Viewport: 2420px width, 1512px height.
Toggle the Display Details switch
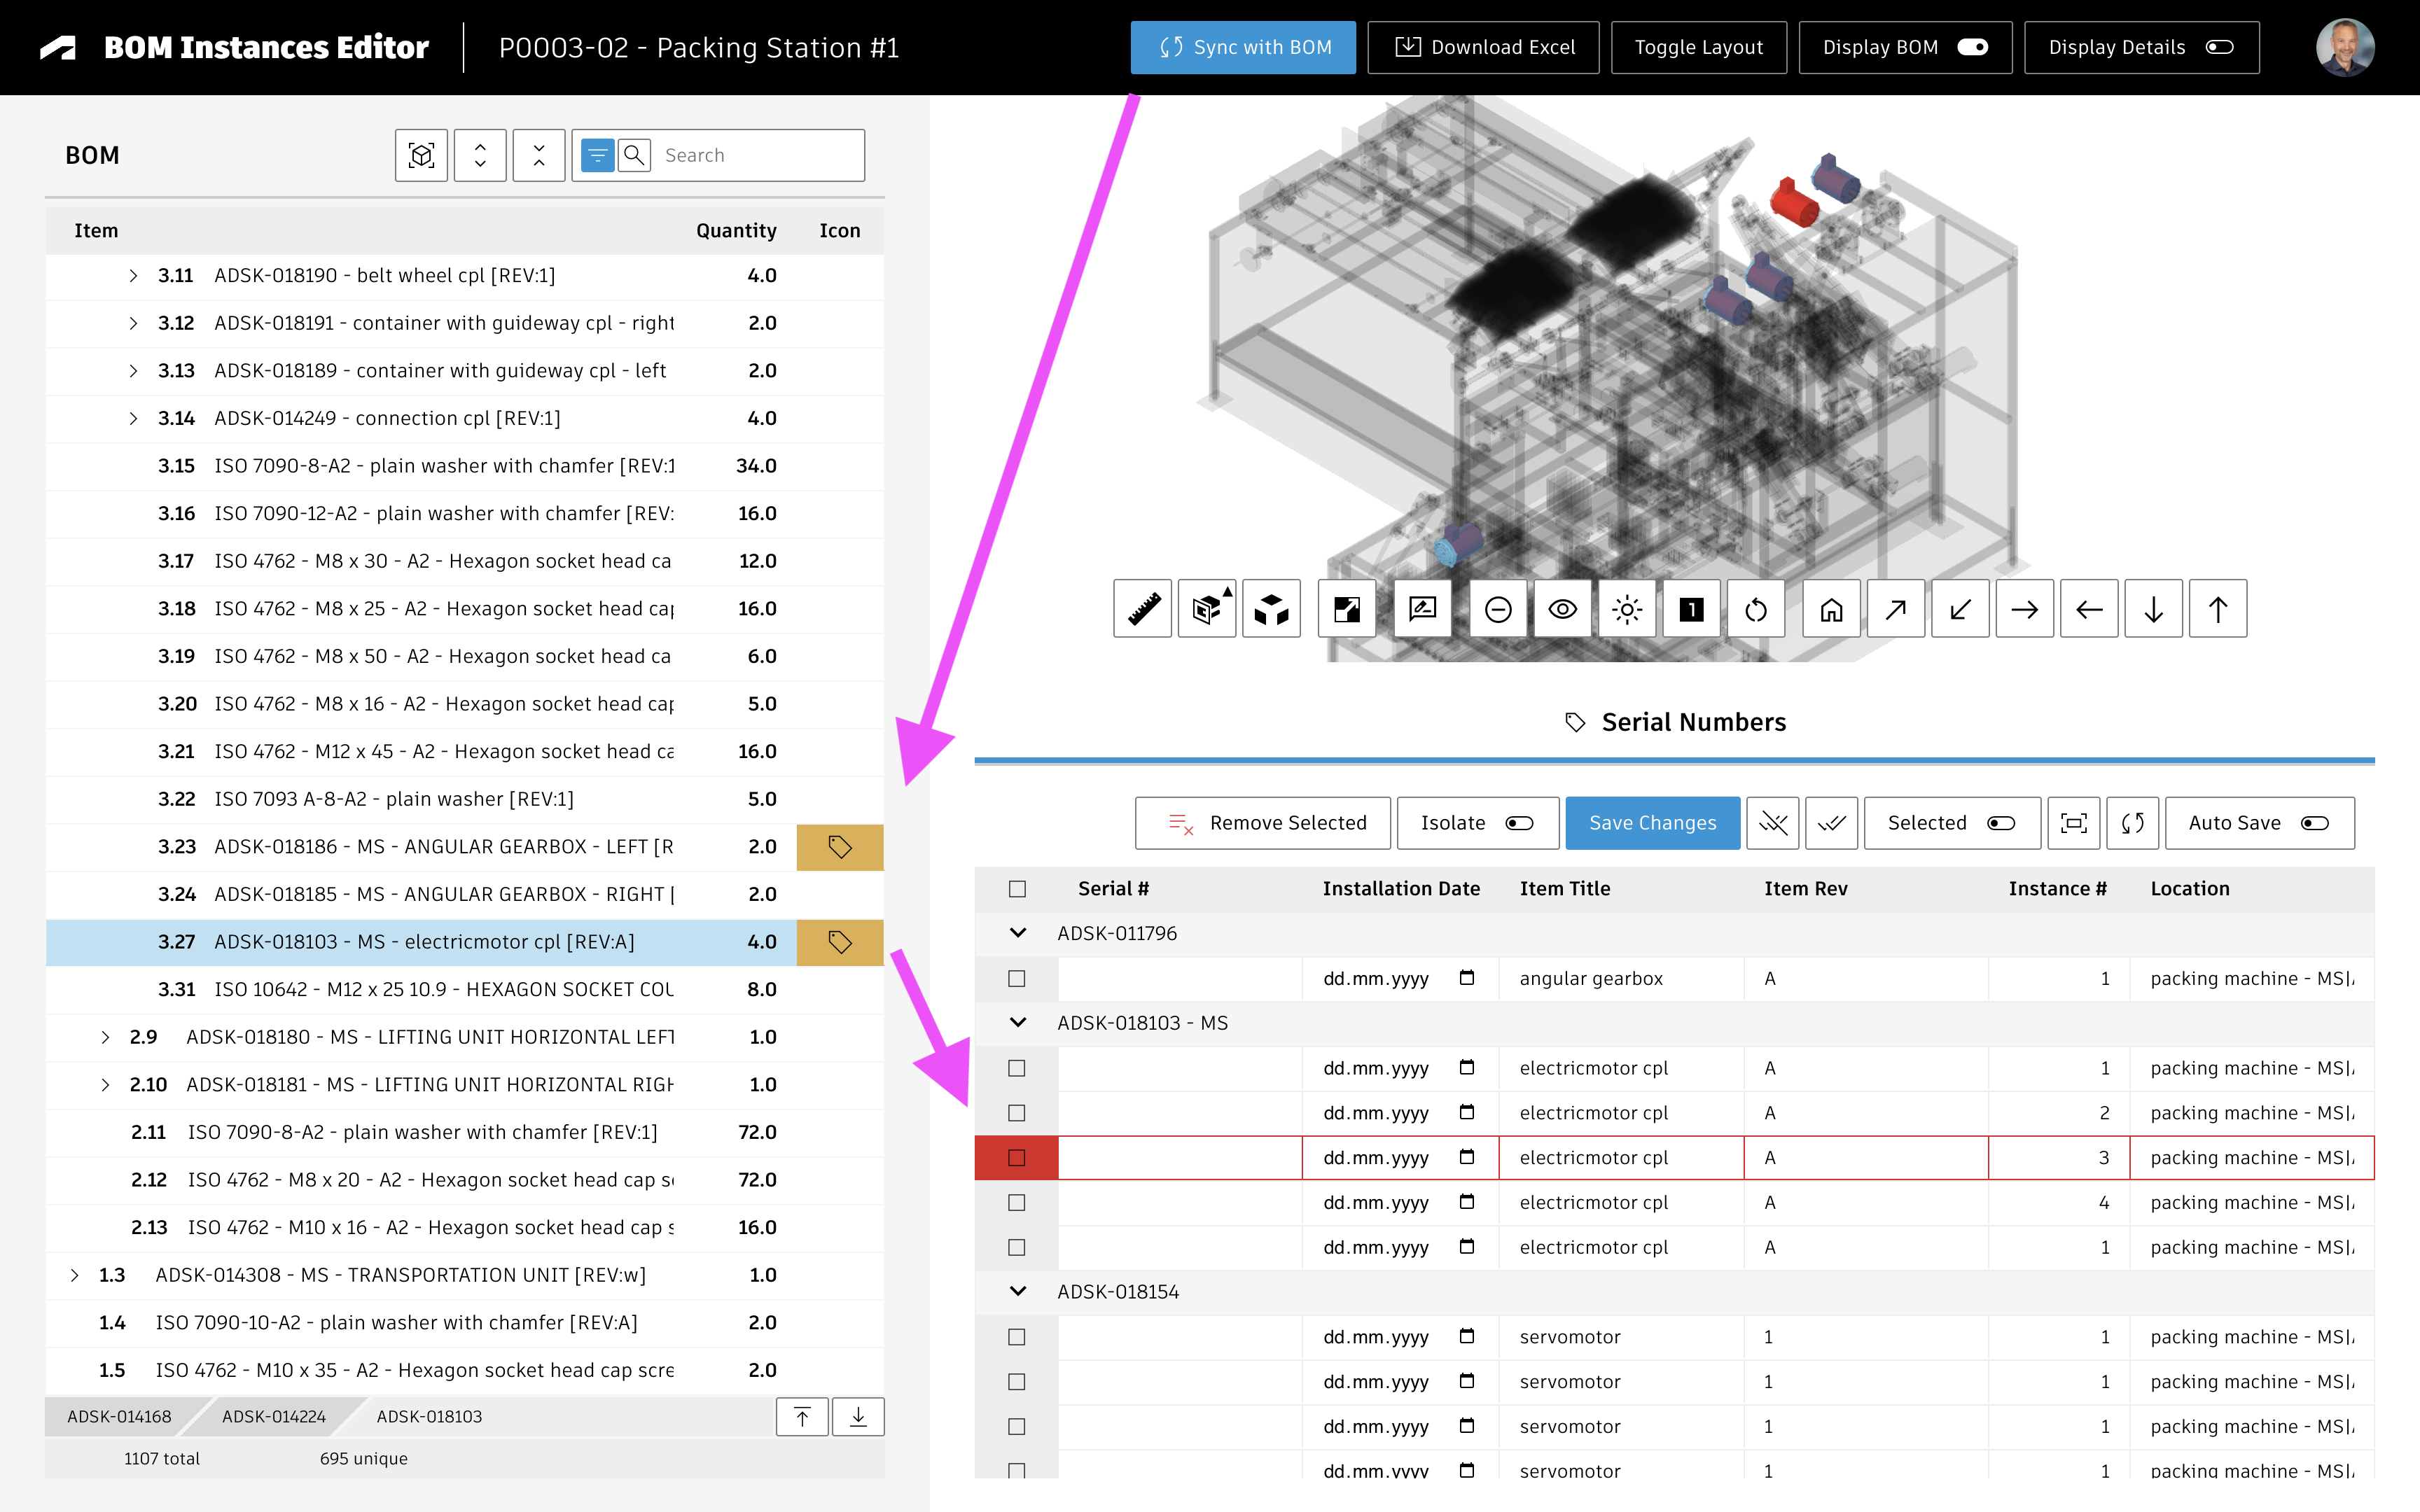point(2219,47)
